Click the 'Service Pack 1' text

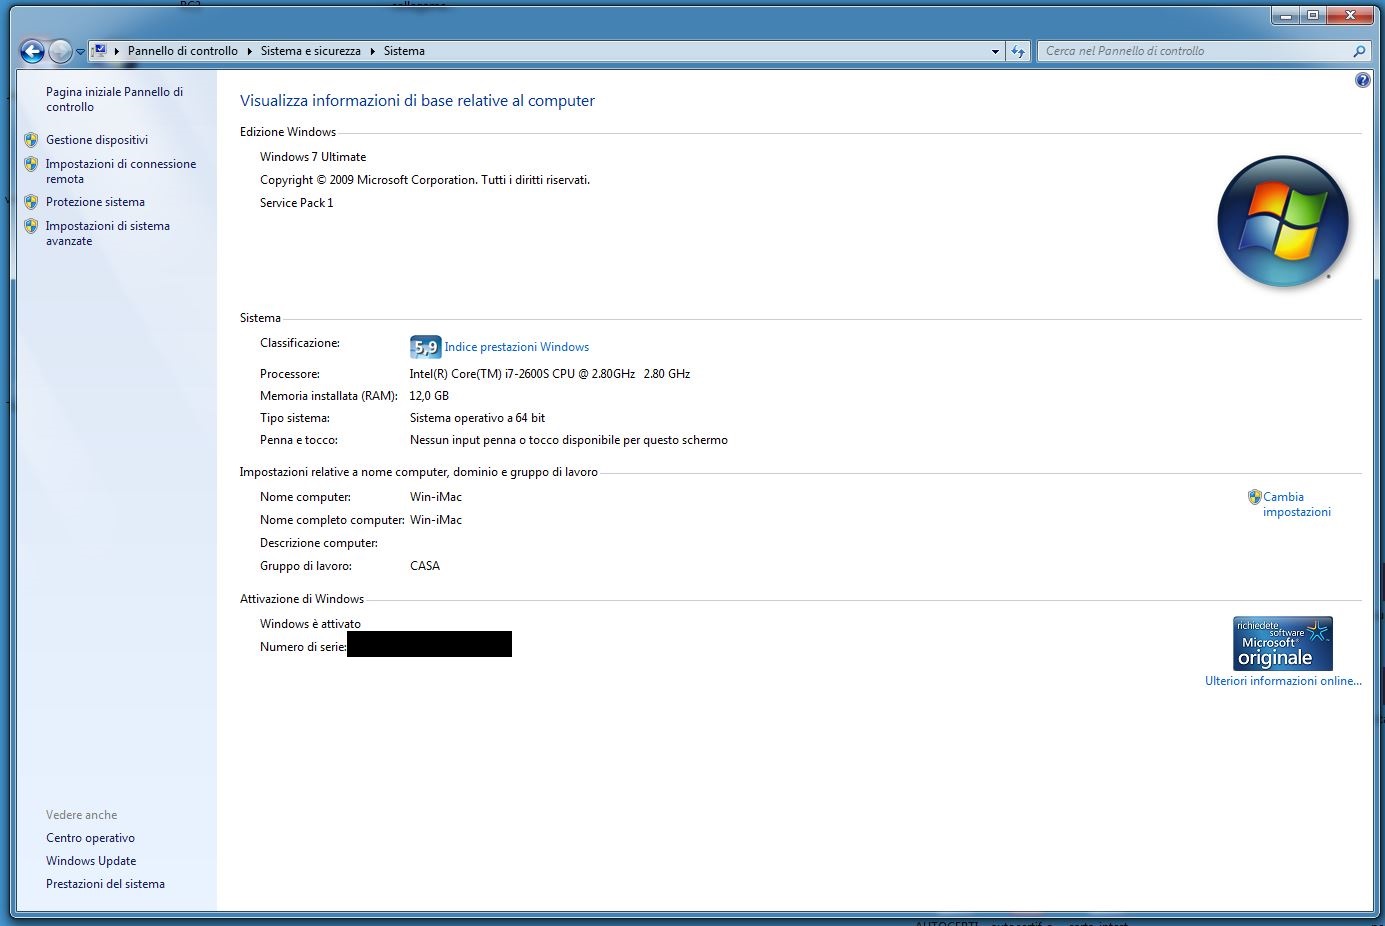[297, 203]
